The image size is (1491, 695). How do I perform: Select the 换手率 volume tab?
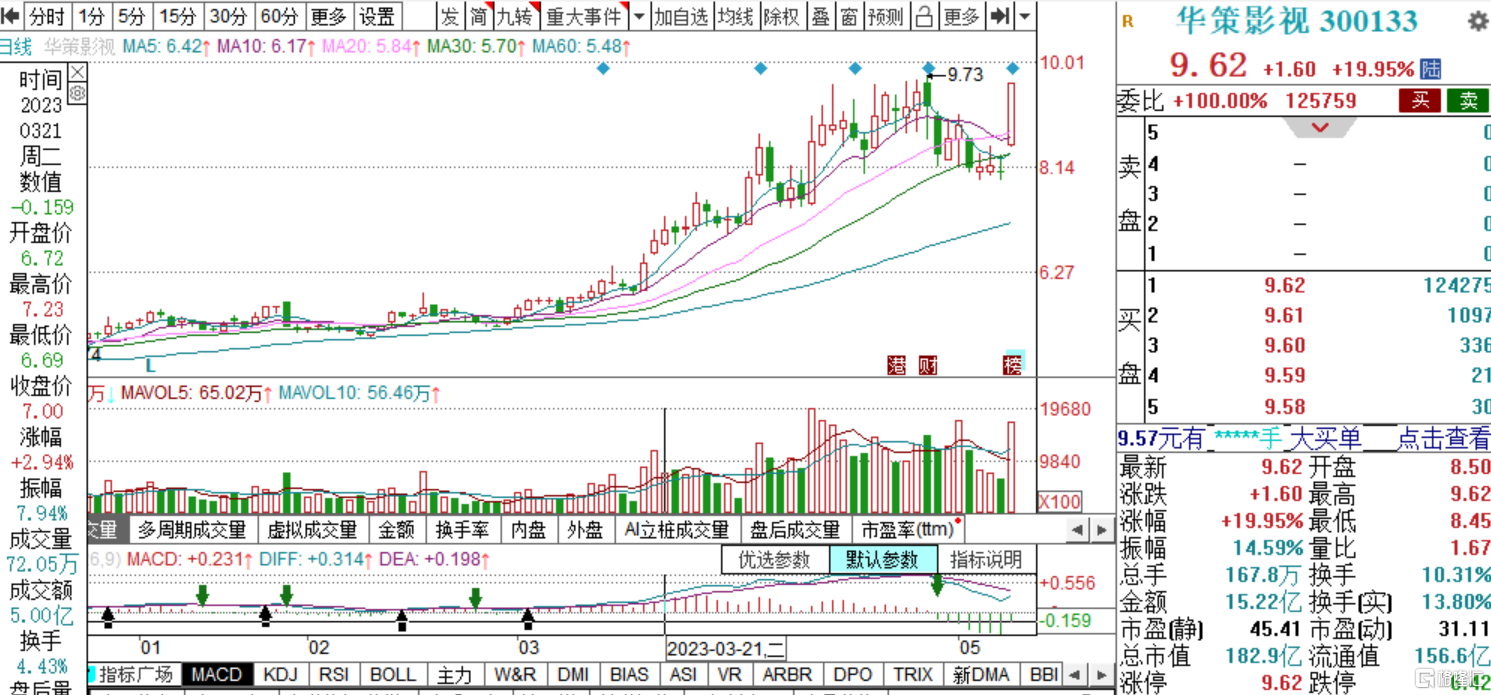(x=461, y=529)
